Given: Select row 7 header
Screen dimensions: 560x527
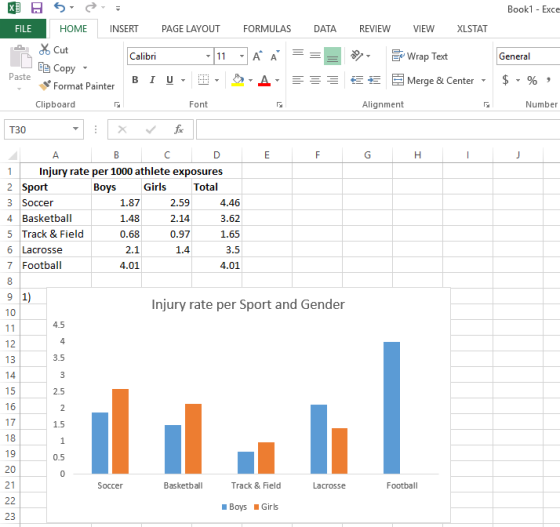Looking at the screenshot, I should [x=10, y=265].
